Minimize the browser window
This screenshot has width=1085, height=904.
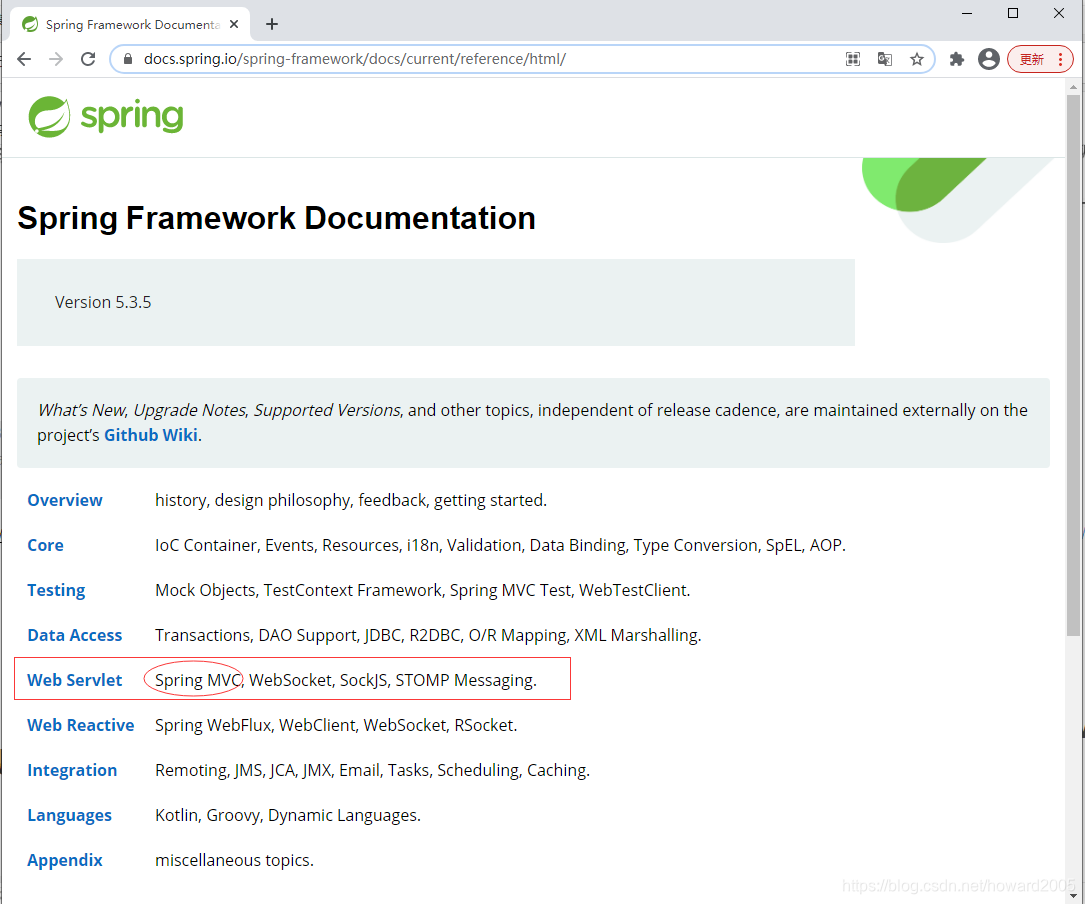tap(967, 13)
